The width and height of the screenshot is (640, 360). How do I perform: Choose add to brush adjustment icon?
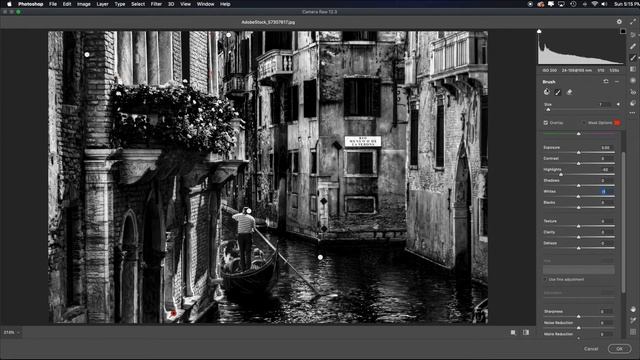(558, 92)
